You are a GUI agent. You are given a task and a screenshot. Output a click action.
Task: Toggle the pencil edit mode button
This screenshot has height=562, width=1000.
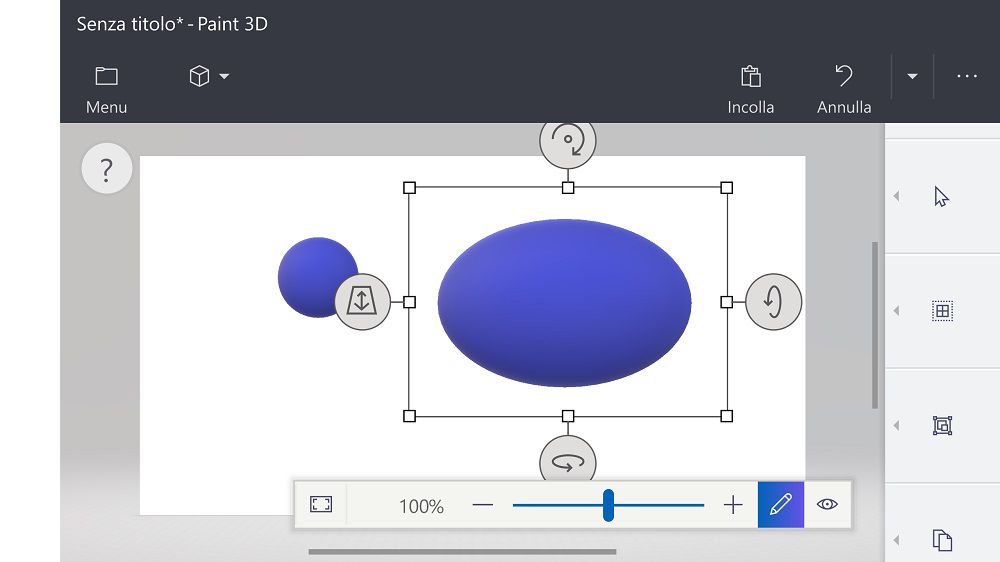tap(781, 505)
